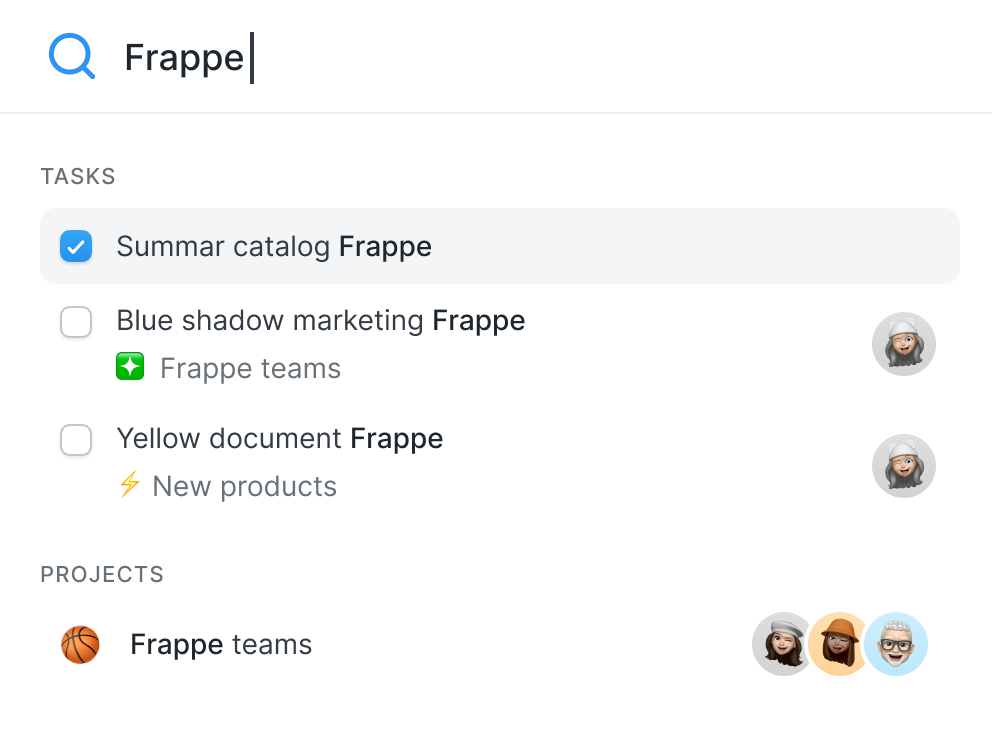Click the orange-hat member avatar in Frappe teams
Screen dimensions: 992x740
coord(838,644)
